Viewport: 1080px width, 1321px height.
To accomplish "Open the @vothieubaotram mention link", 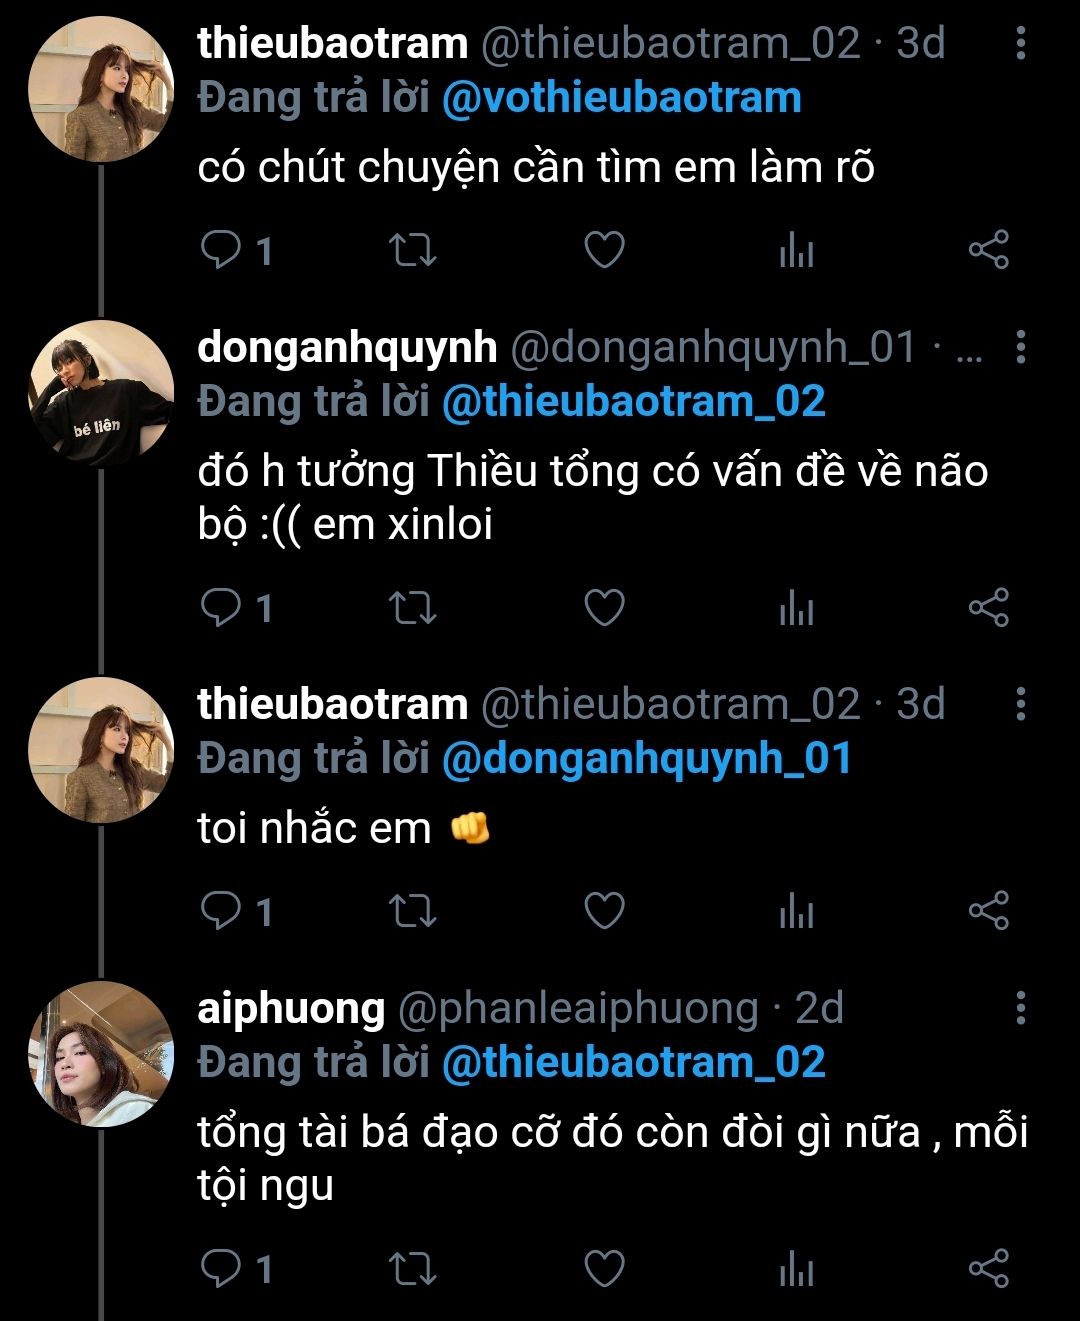I will coord(621,98).
